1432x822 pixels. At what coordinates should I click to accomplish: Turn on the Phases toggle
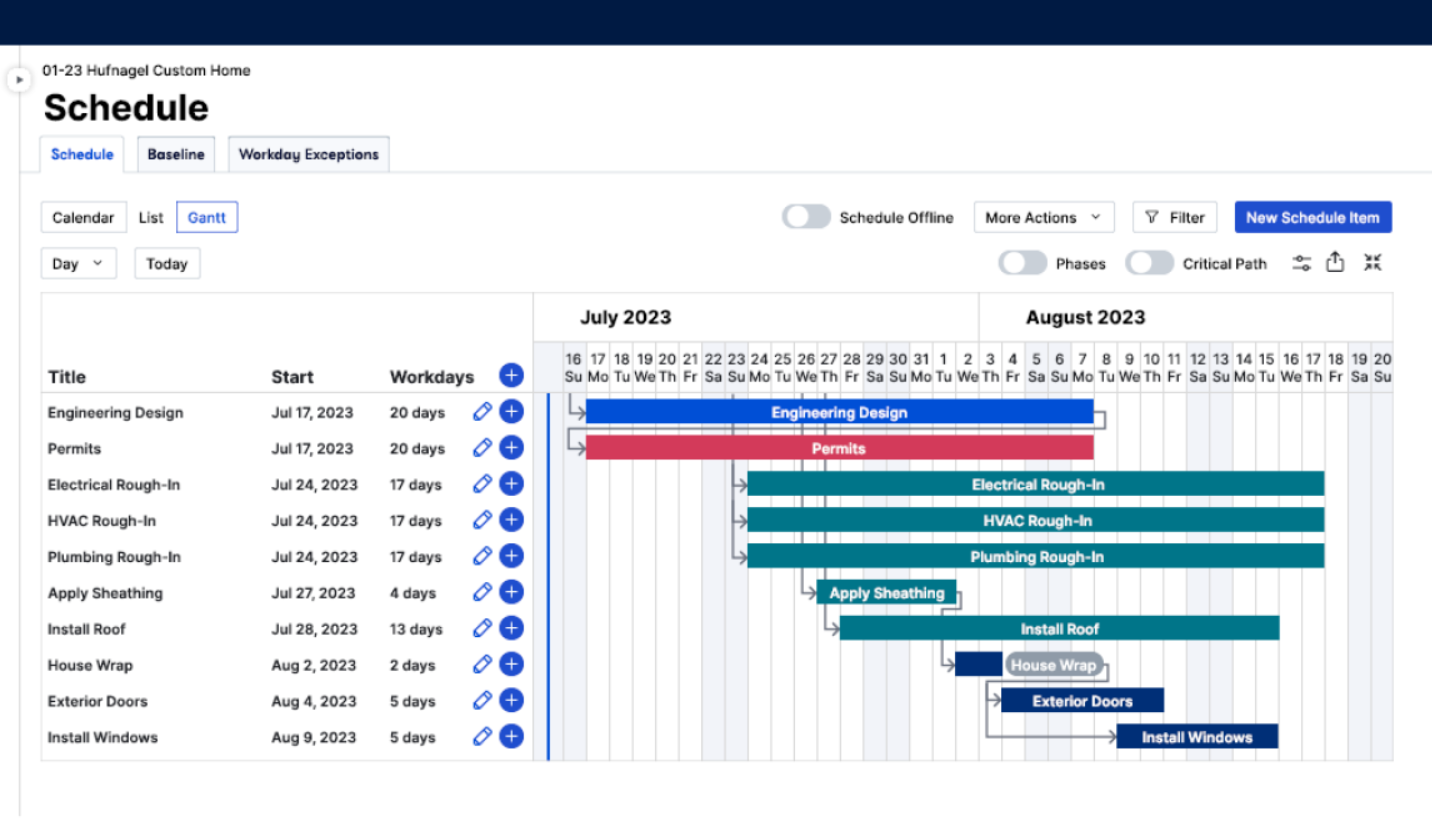(x=1022, y=262)
